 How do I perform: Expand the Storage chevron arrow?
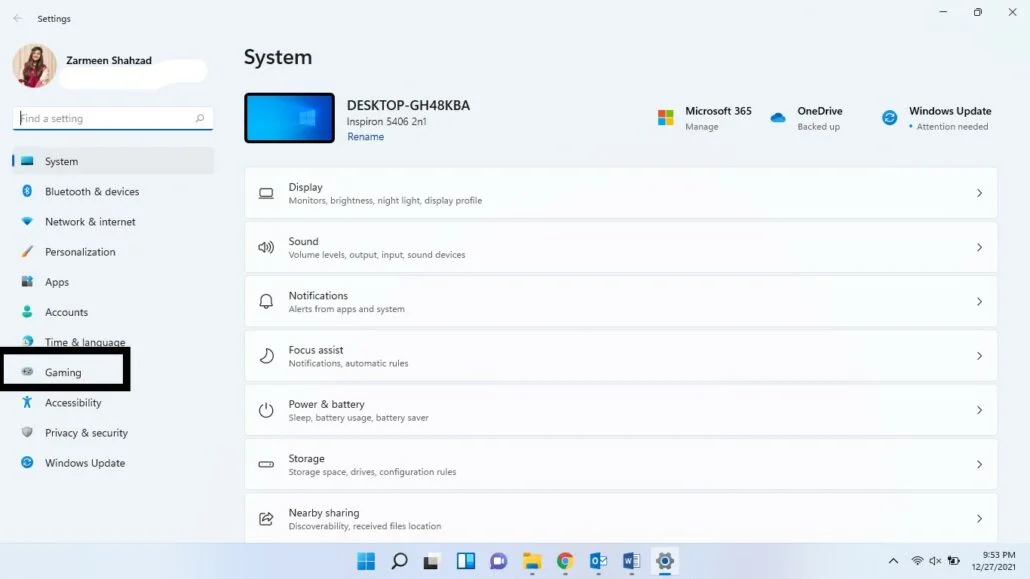coord(979,465)
